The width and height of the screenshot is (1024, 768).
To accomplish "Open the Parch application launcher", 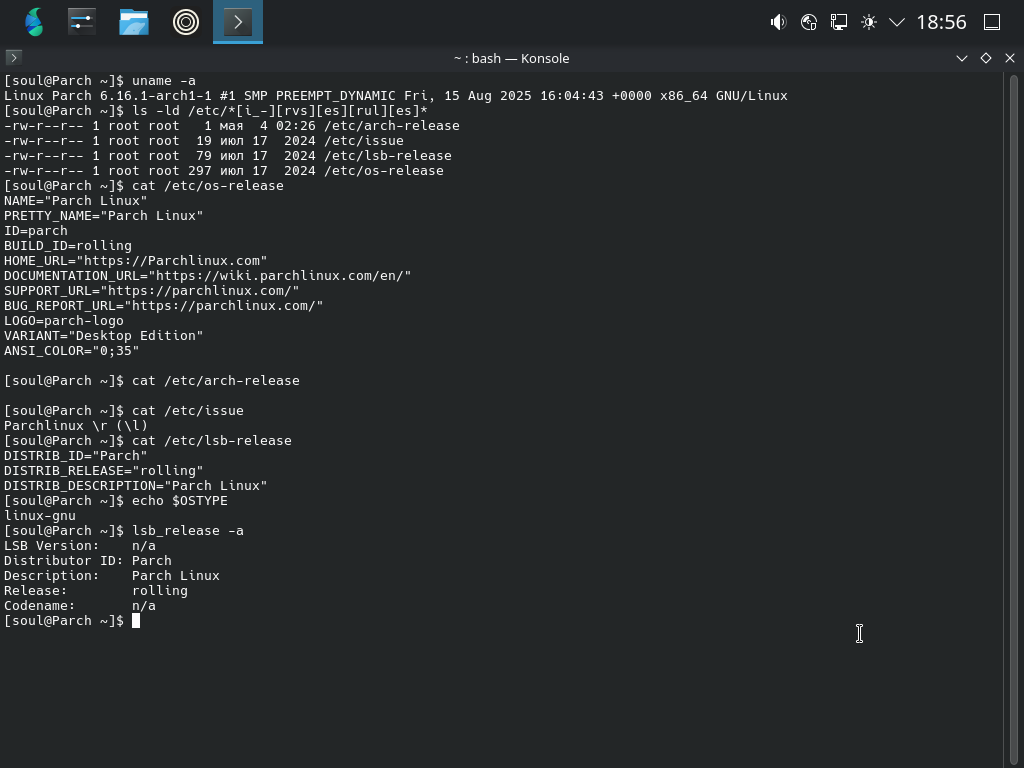I will click(33, 22).
